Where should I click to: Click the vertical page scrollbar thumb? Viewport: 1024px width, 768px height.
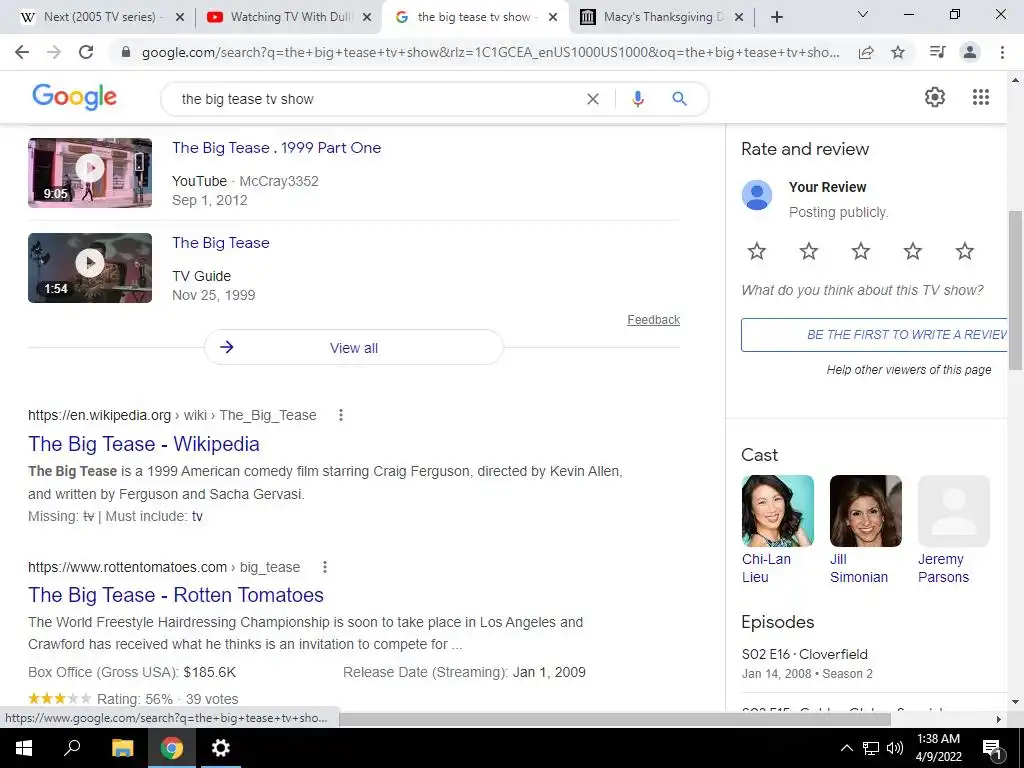pyautogui.click(x=1015, y=289)
